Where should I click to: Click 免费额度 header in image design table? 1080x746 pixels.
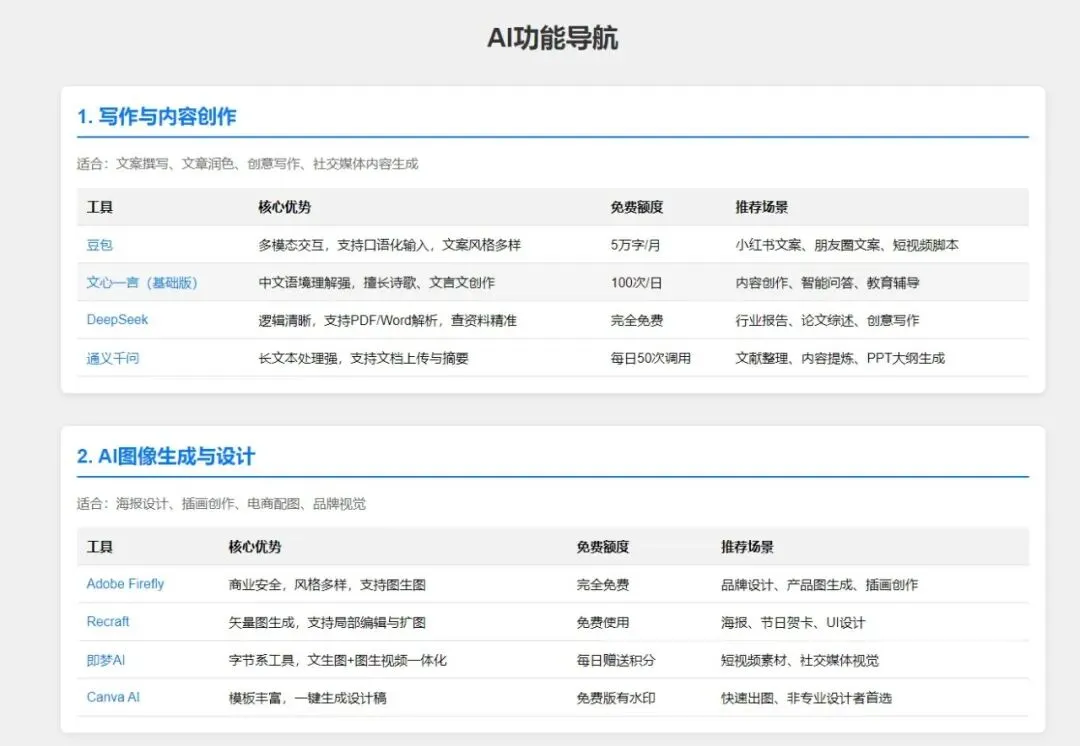pyautogui.click(x=603, y=547)
